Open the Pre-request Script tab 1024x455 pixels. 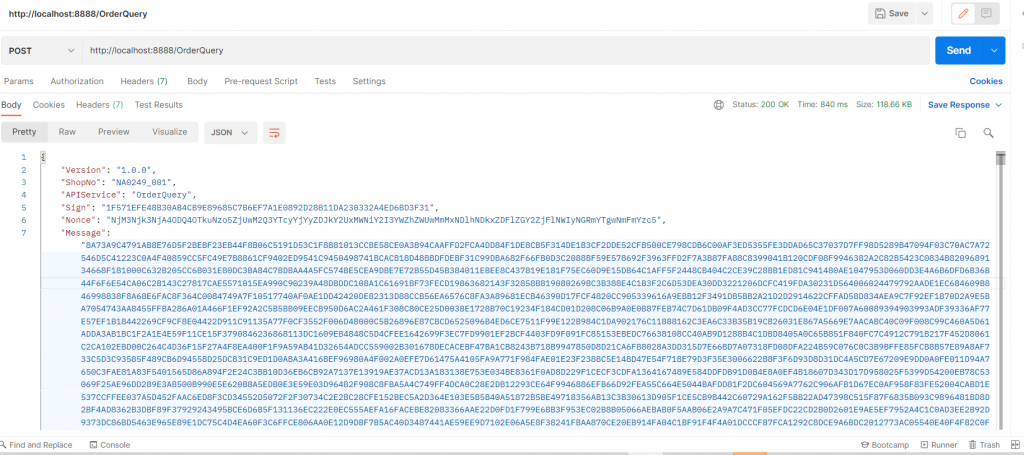261,82
